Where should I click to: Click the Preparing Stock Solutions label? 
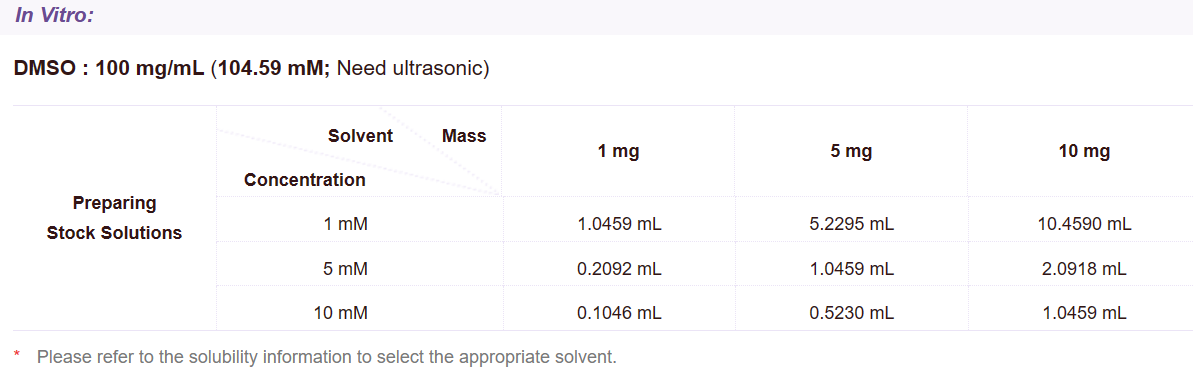coord(115,218)
